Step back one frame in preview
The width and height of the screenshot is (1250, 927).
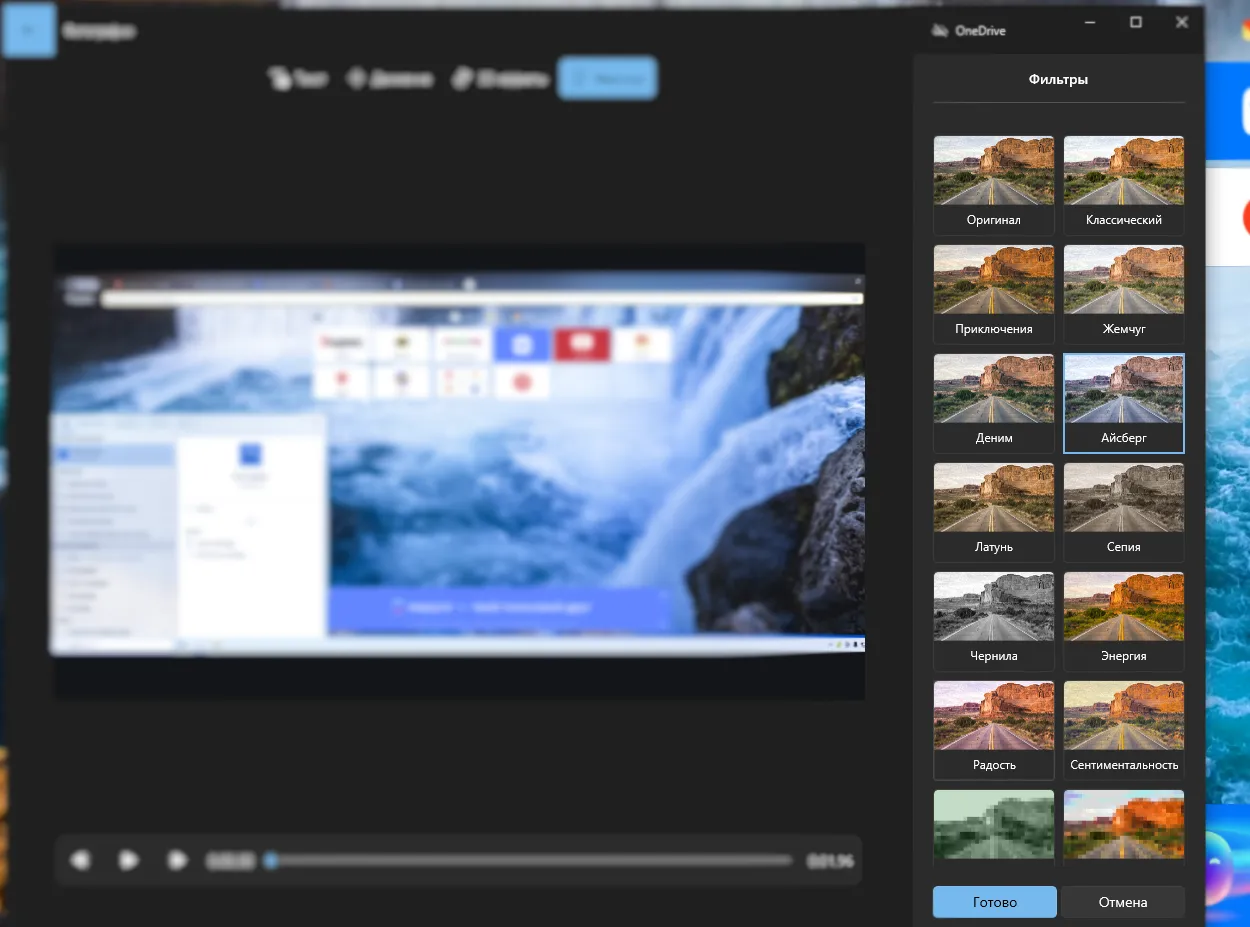pos(81,860)
